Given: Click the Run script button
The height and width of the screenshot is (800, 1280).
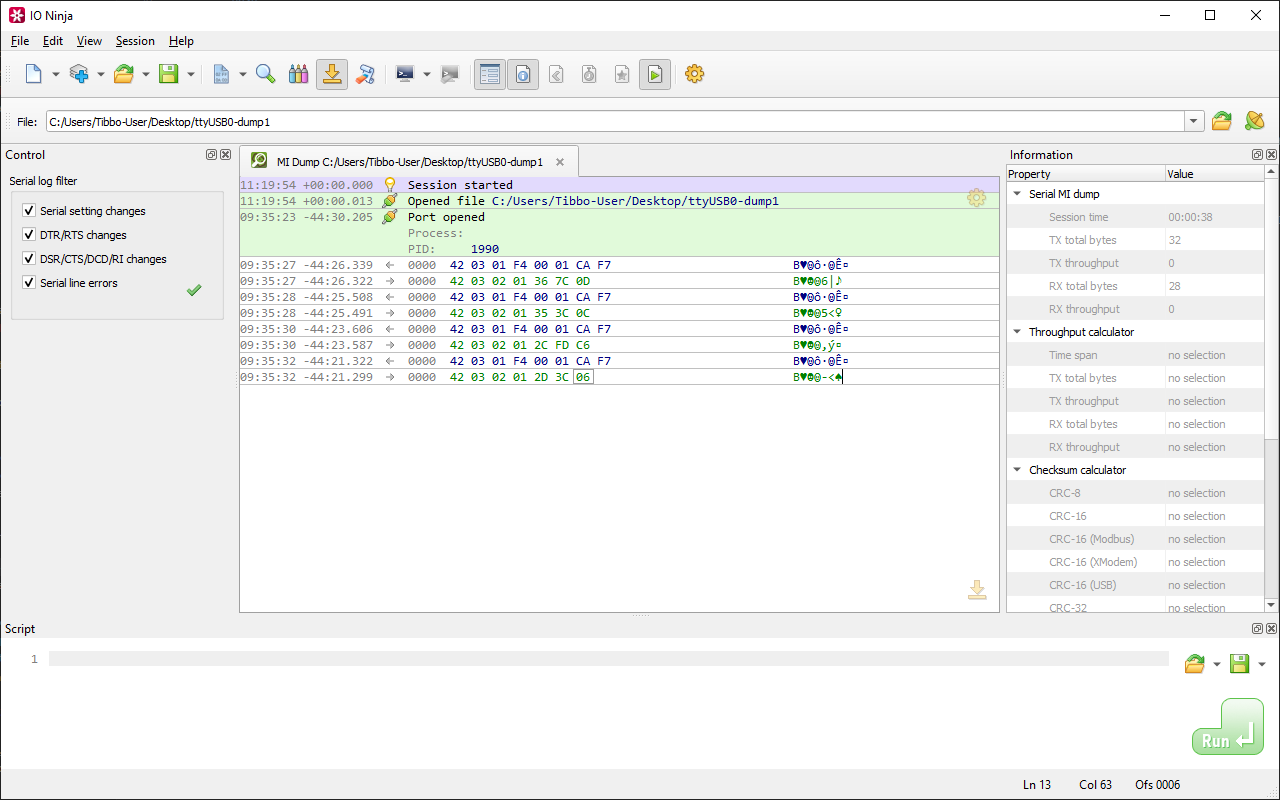Looking at the screenshot, I should (x=1228, y=727).
